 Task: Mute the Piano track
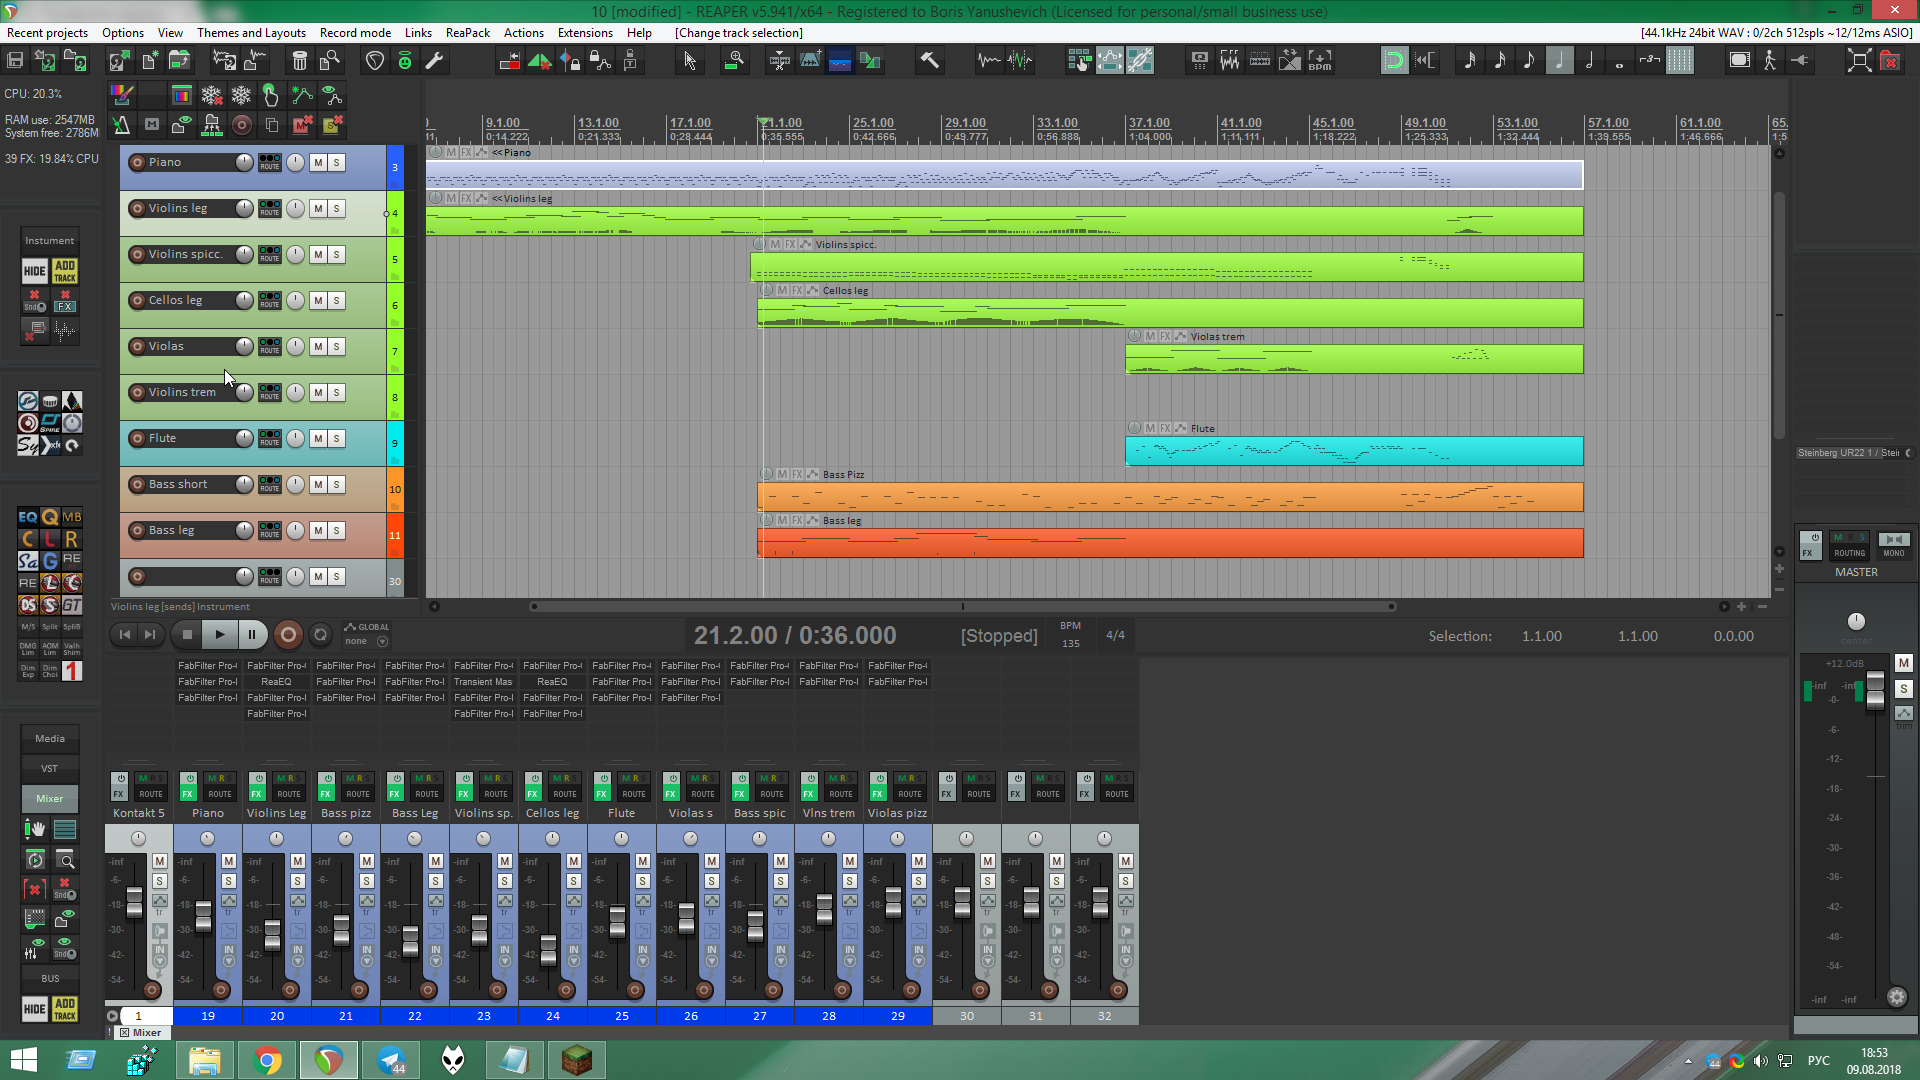[318, 163]
